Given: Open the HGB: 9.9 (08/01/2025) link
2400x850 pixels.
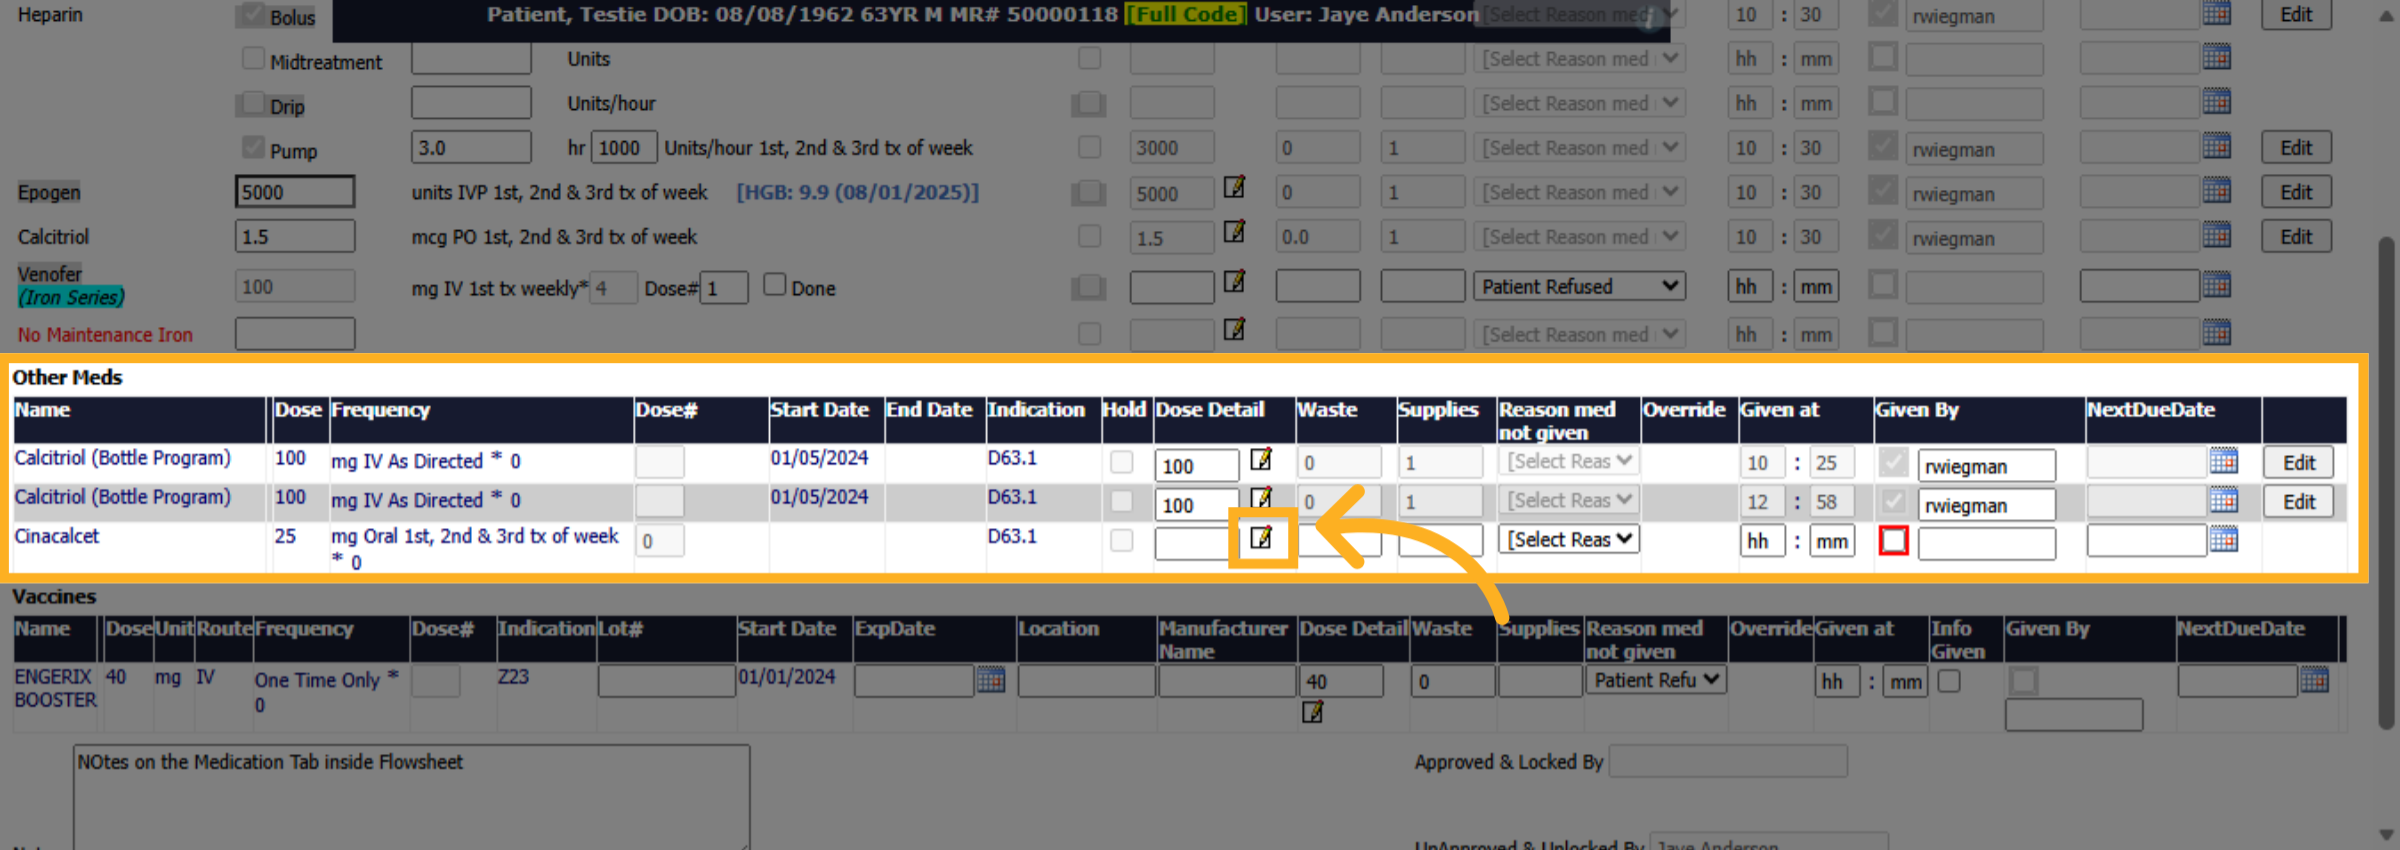Looking at the screenshot, I should (858, 192).
